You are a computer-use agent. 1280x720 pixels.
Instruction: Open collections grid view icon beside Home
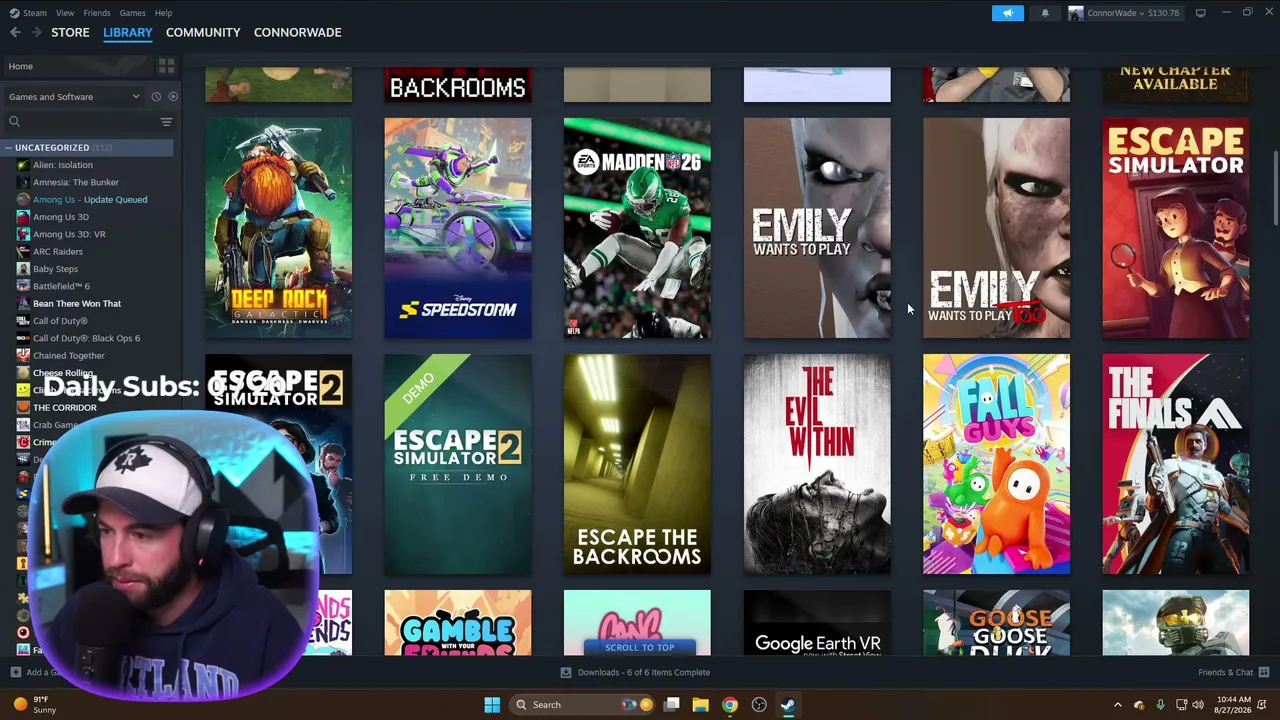click(166, 66)
